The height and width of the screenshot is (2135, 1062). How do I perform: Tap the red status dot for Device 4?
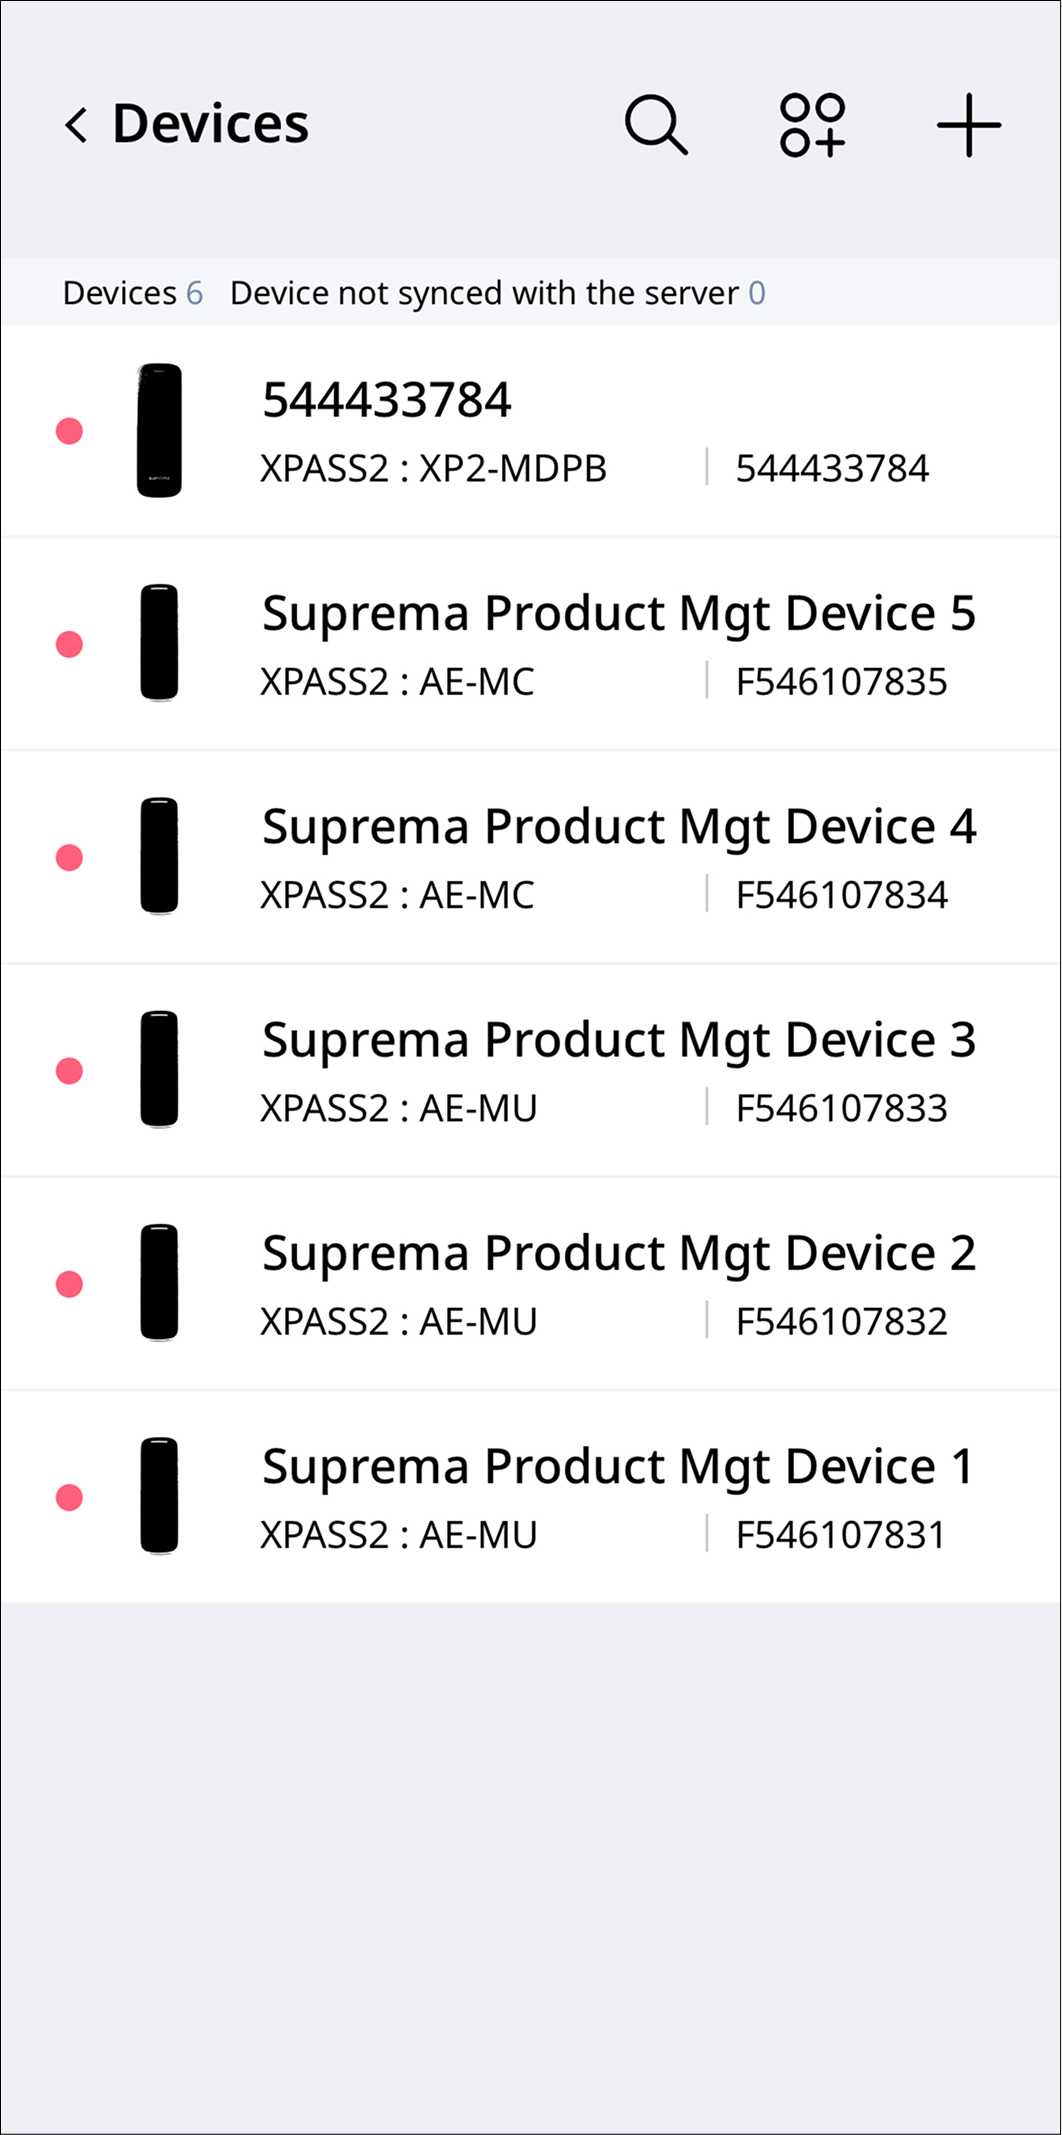69,857
